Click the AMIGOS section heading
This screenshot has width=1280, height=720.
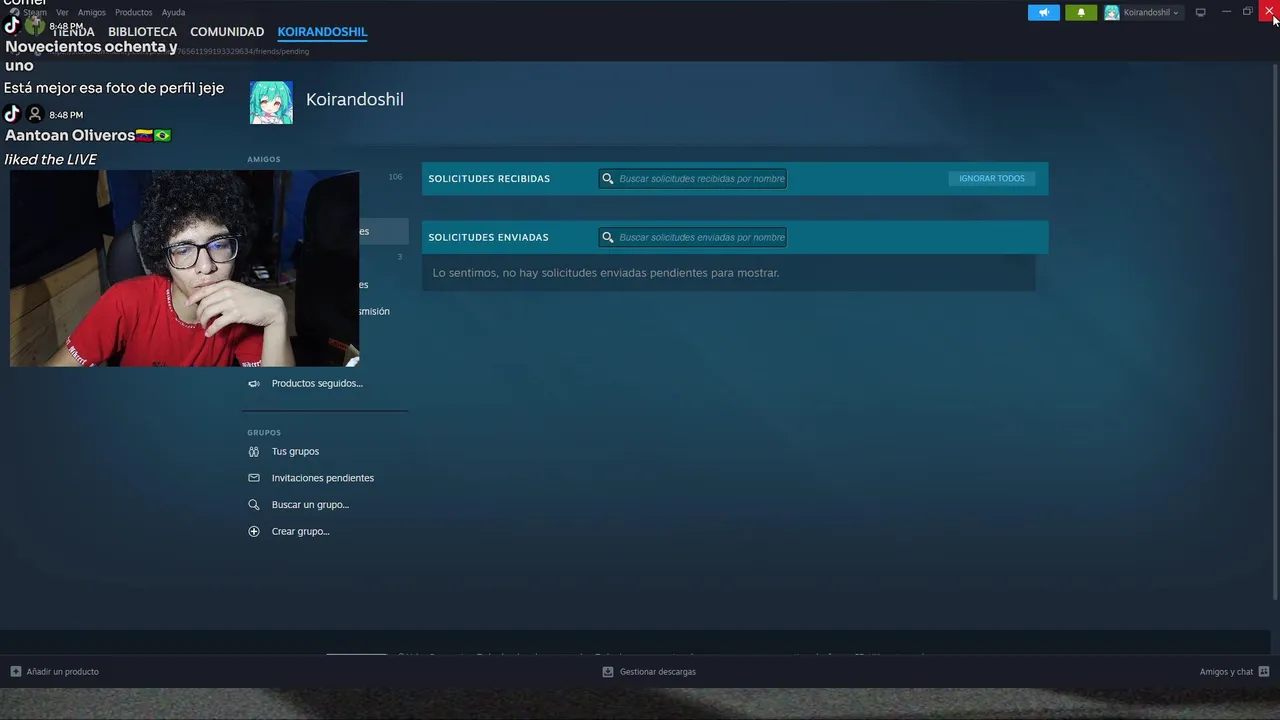coord(264,160)
